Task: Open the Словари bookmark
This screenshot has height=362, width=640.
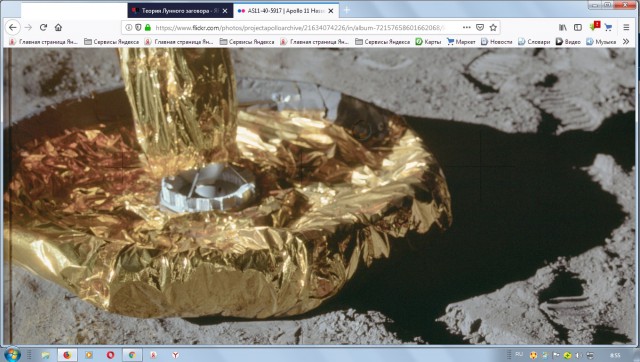Action: tap(534, 42)
